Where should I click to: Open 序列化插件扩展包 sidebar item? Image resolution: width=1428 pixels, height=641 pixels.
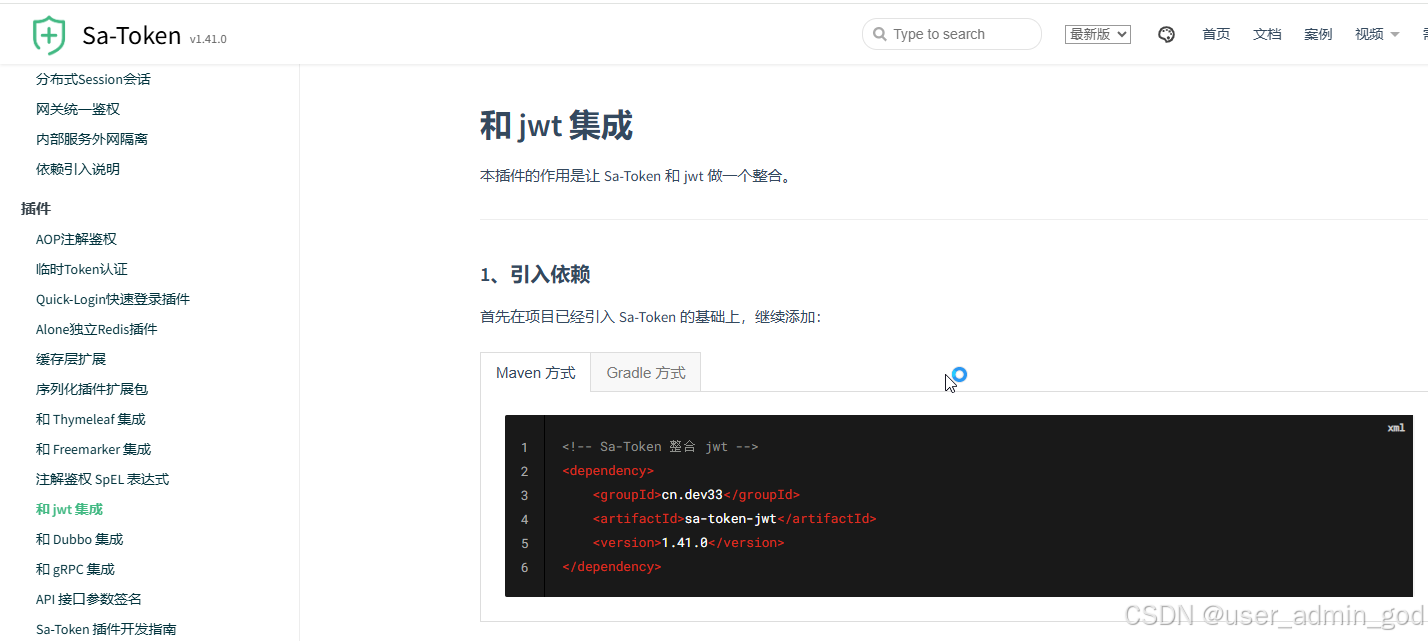pyautogui.click(x=92, y=389)
